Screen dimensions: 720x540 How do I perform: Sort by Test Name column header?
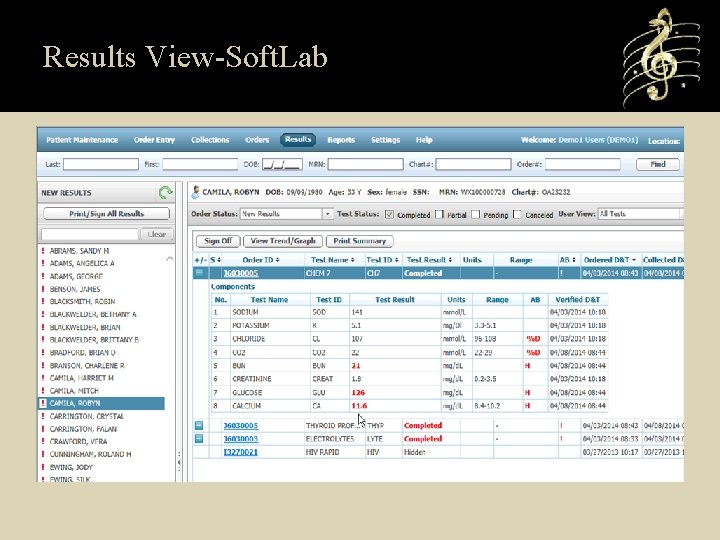(x=332, y=260)
